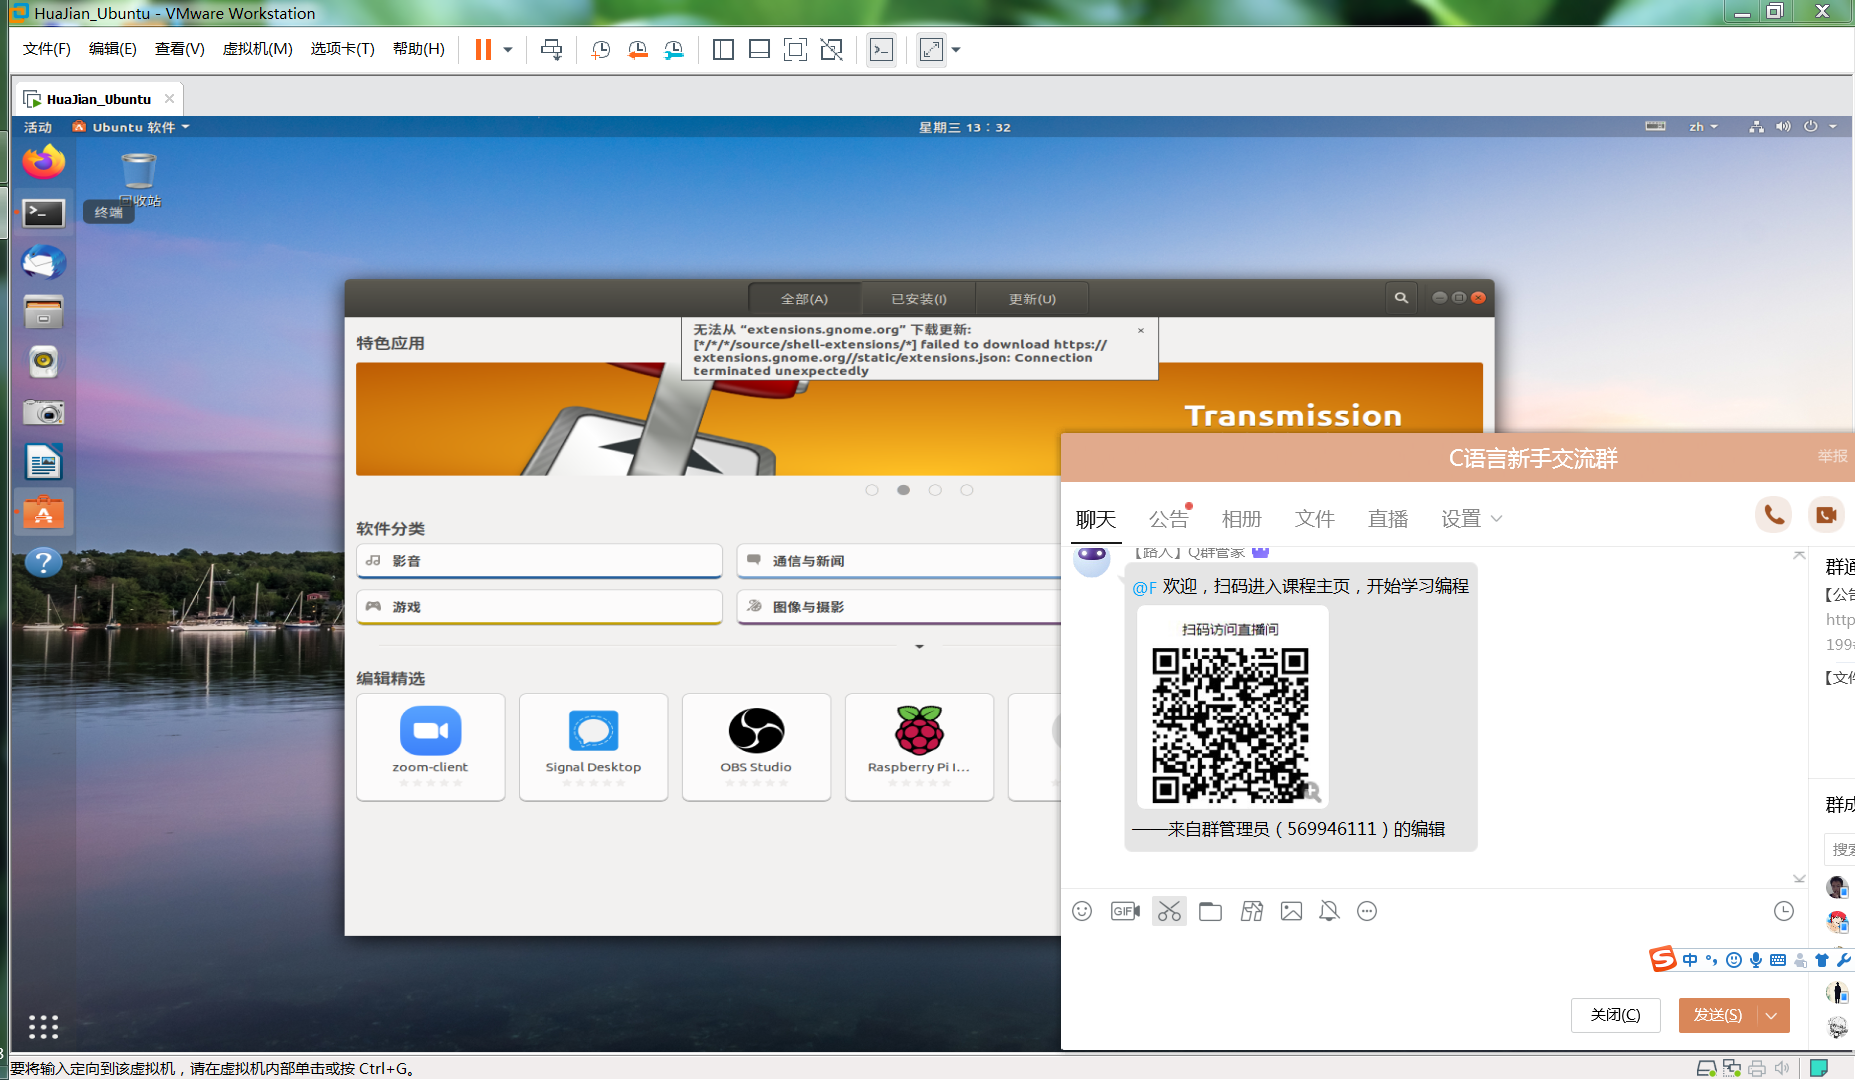
Task: Select the fourth featured banner dot
Action: click(966, 490)
